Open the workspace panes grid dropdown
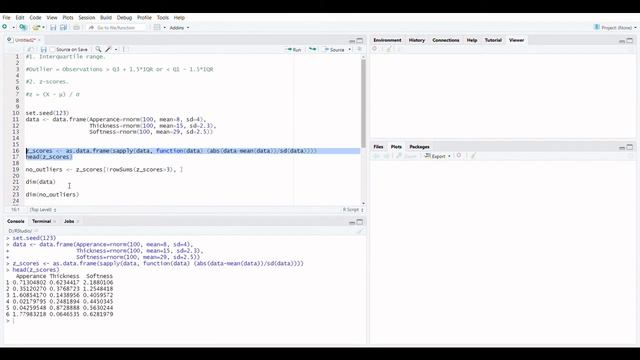The width and height of the screenshot is (640, 360). [x=160, y=27]
